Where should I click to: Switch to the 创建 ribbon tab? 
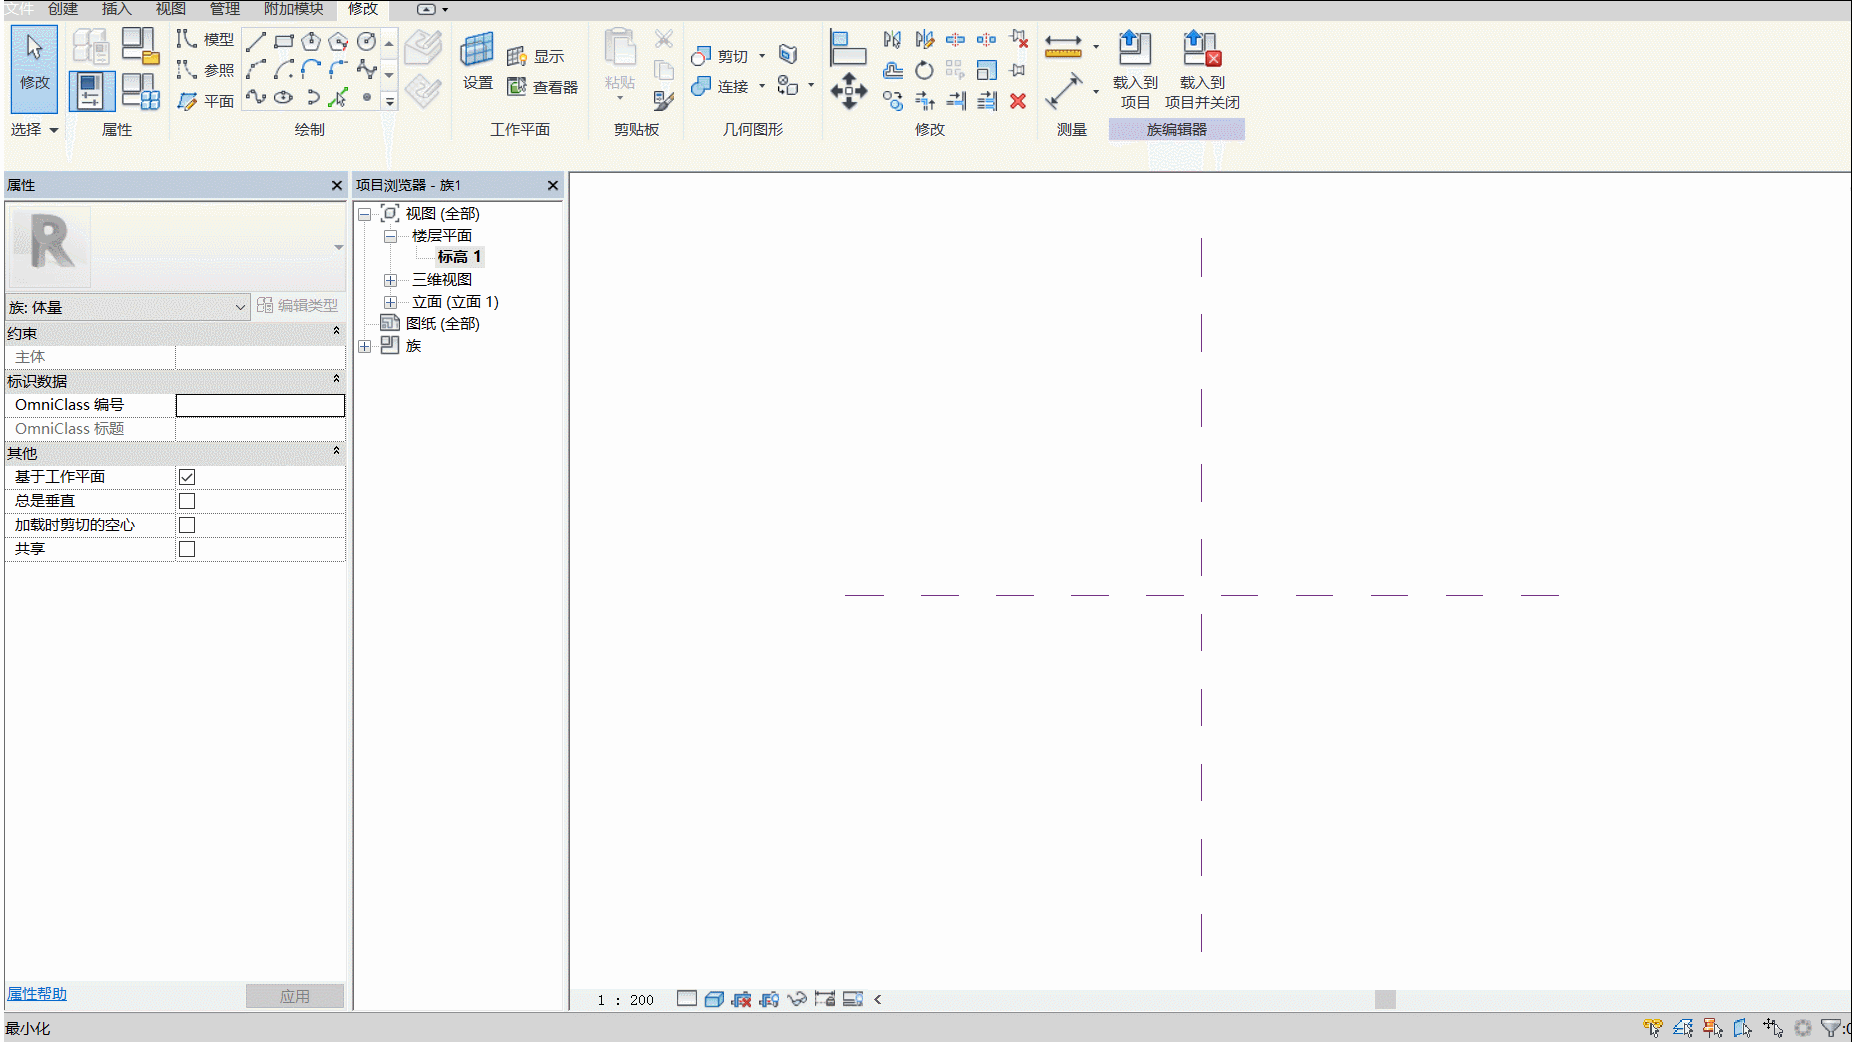pyautogui.click(x=62, y=9)
